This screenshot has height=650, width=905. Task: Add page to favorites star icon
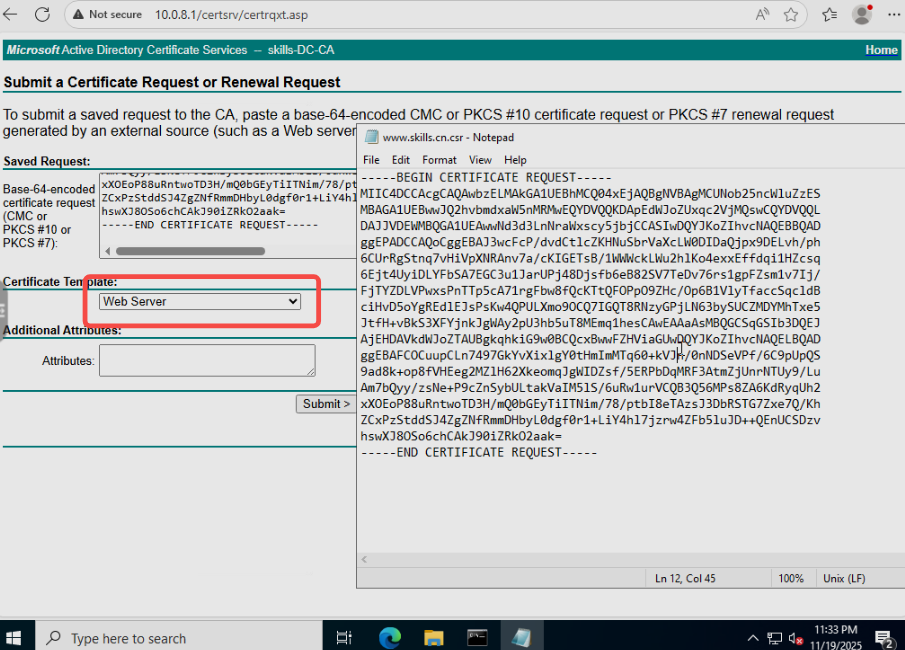pyautogui.click(x=791, y=14)
